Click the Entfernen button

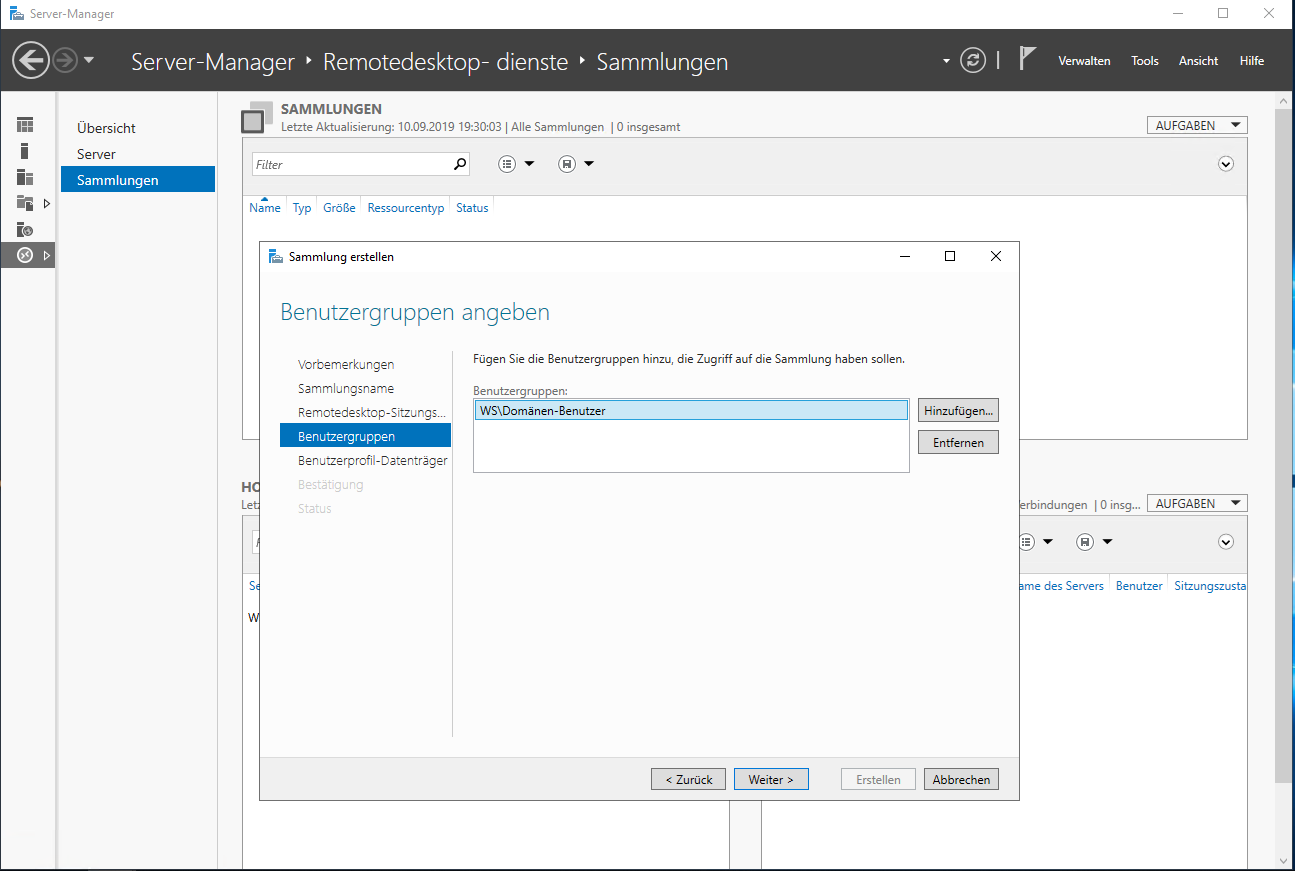(x=958, y=443)
